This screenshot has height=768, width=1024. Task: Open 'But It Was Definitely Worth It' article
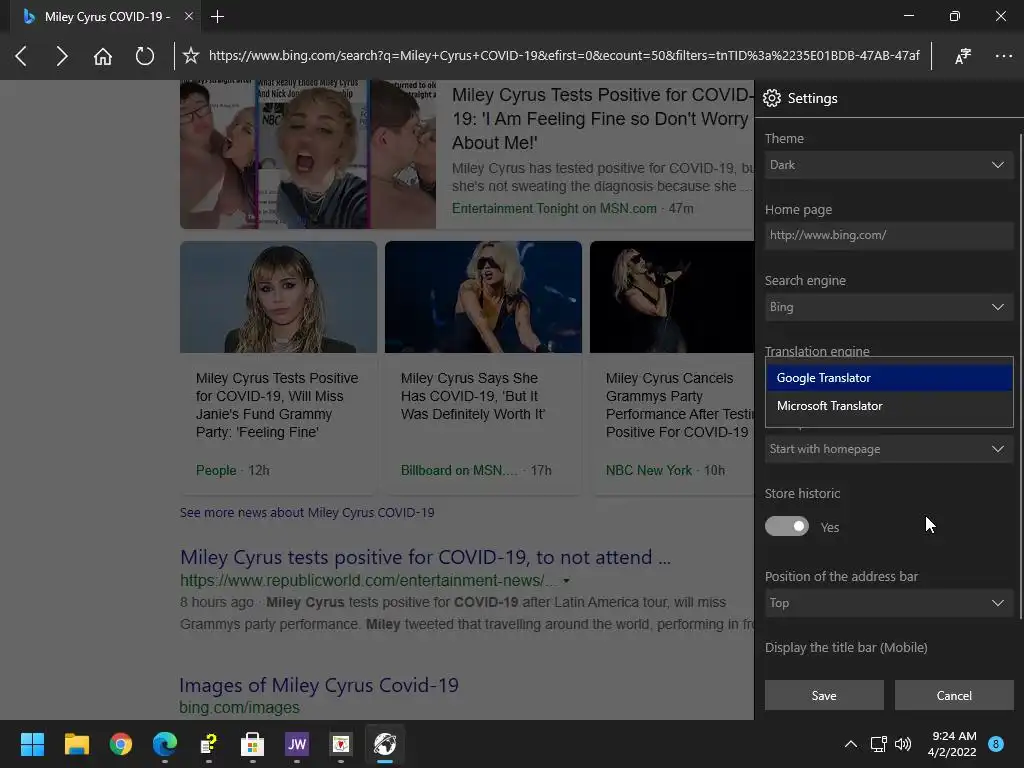pos(473,396)
